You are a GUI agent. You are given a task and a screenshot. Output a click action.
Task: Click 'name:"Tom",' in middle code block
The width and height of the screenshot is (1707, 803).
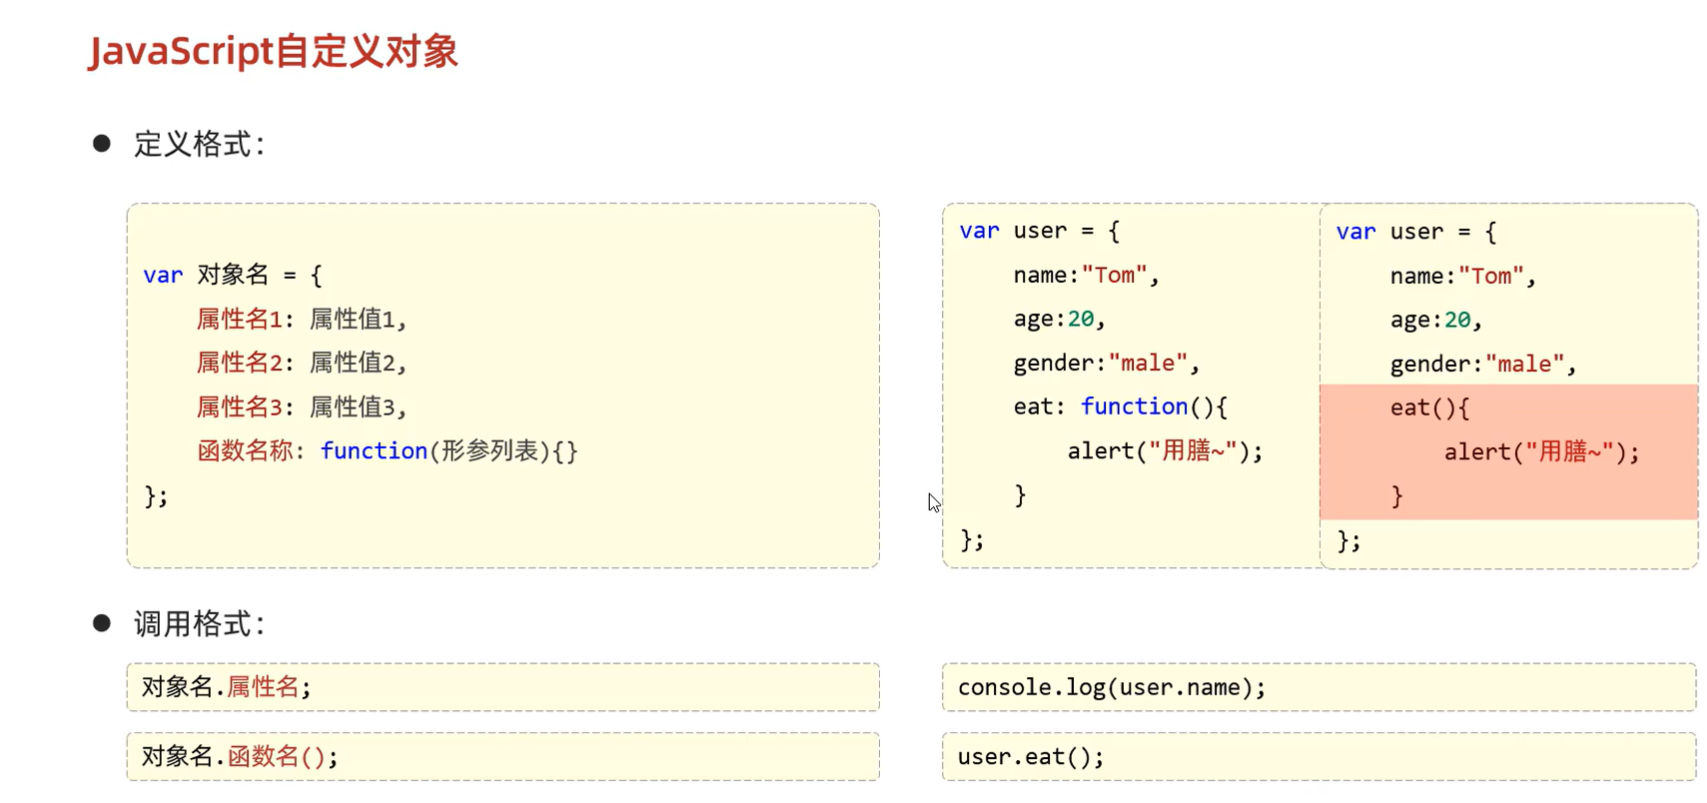1086,275
